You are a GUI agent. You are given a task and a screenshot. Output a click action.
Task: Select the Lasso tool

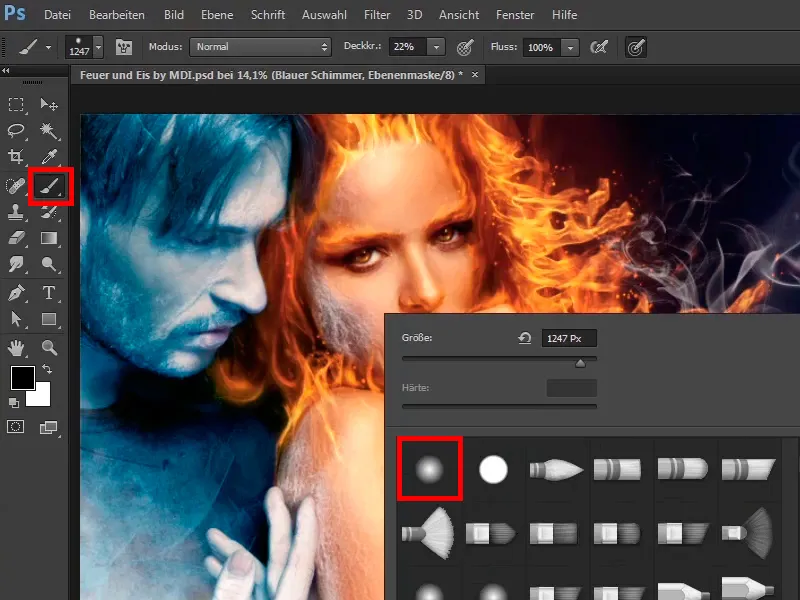point(16,131)
